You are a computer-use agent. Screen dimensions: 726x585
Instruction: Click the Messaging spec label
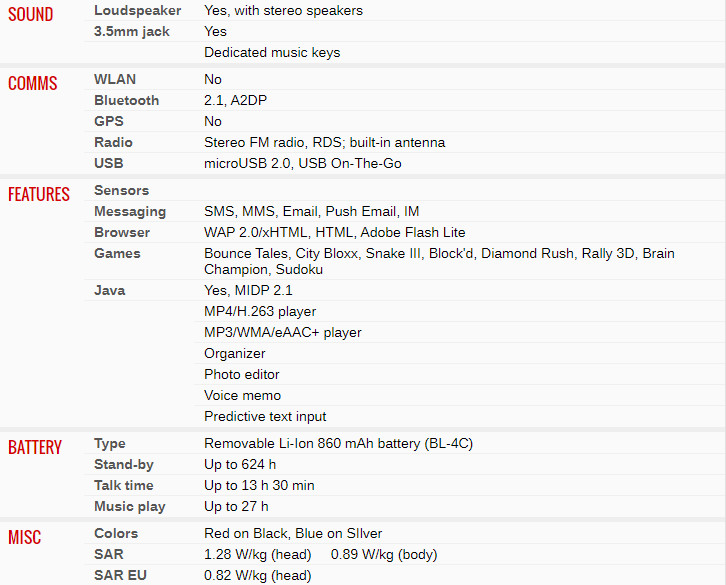click(130, 212)
